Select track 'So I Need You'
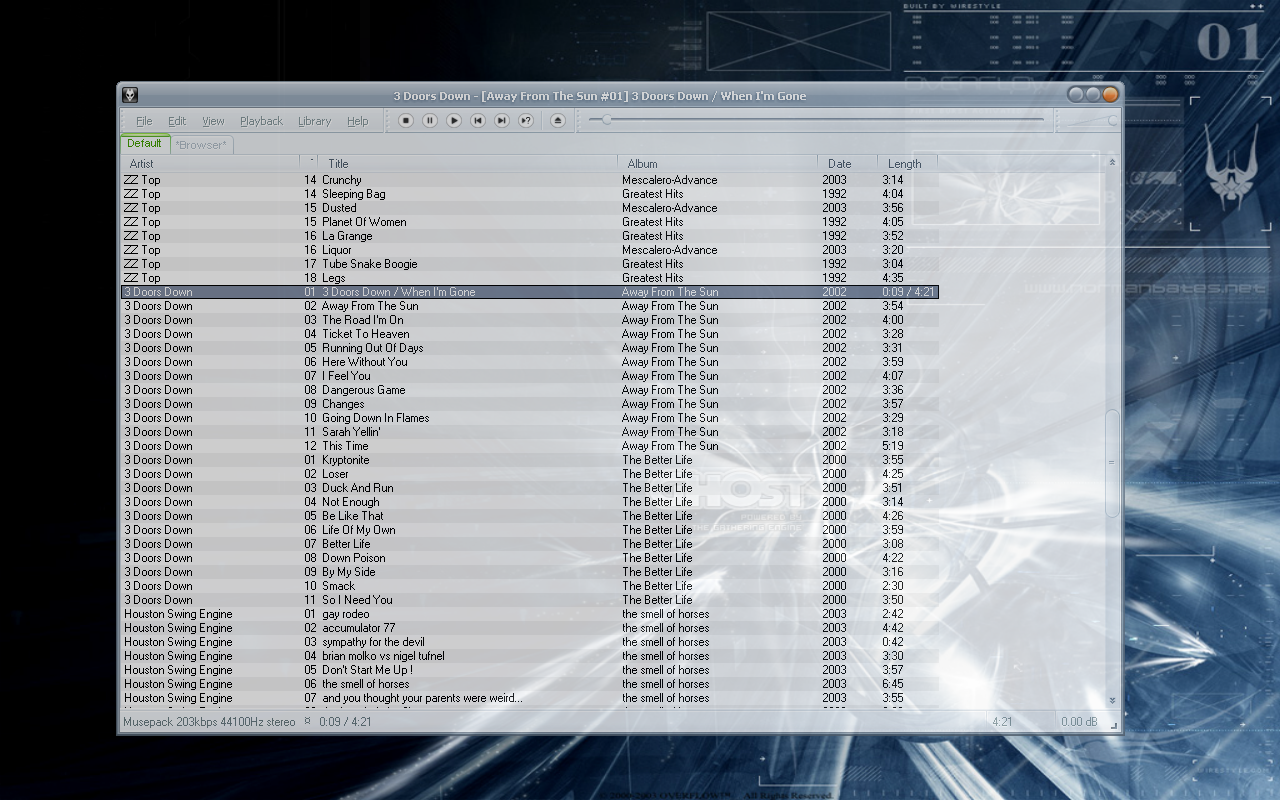Image resolution: width=1280 pixels, height=800 pixels. click(x=529, y=600)
